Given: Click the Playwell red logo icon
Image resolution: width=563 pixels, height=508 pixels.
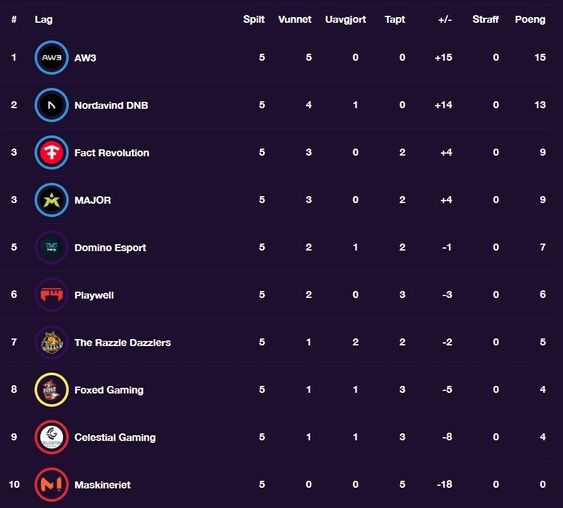Looking at the screenshot, I should tap(51, 295).
